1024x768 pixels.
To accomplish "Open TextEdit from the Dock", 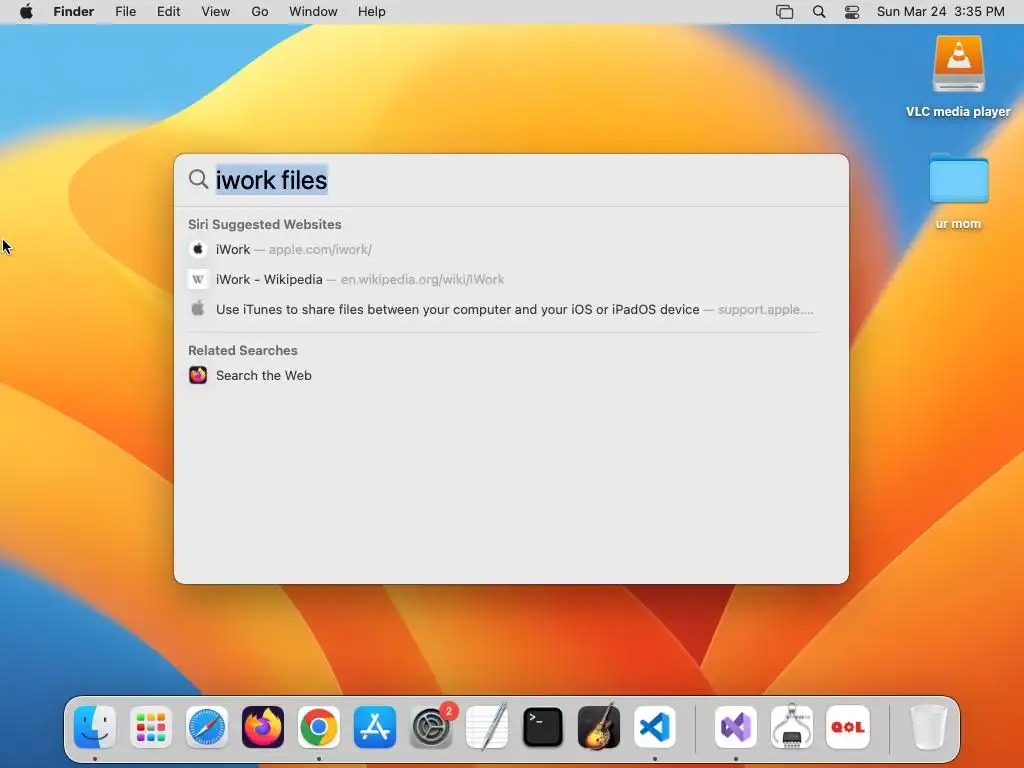I will [x=487, y=727].
